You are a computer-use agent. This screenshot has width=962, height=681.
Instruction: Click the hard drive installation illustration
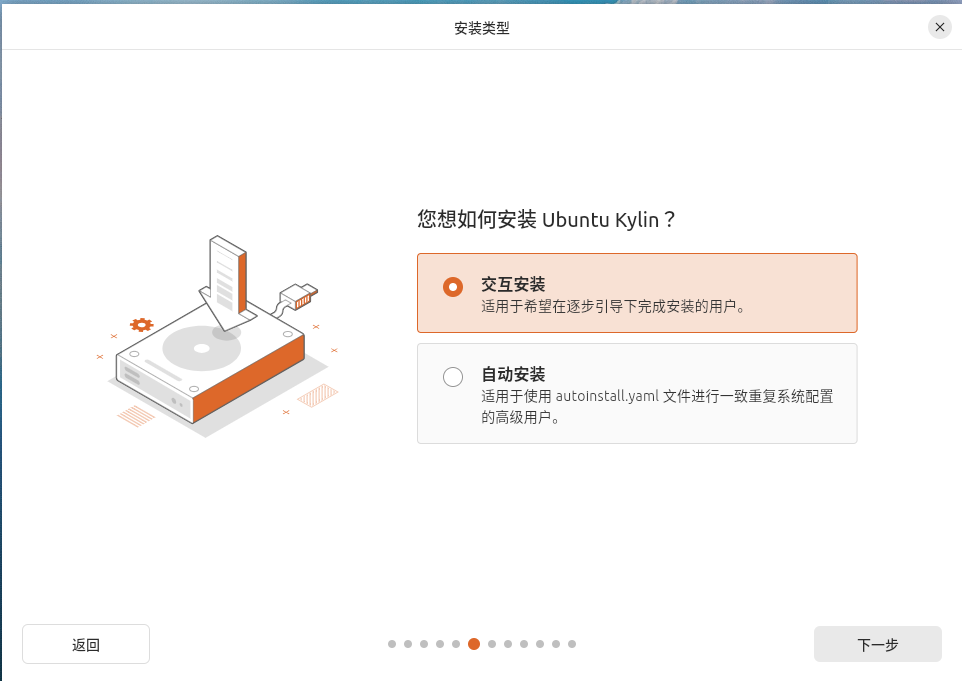[x=218, y=336]
